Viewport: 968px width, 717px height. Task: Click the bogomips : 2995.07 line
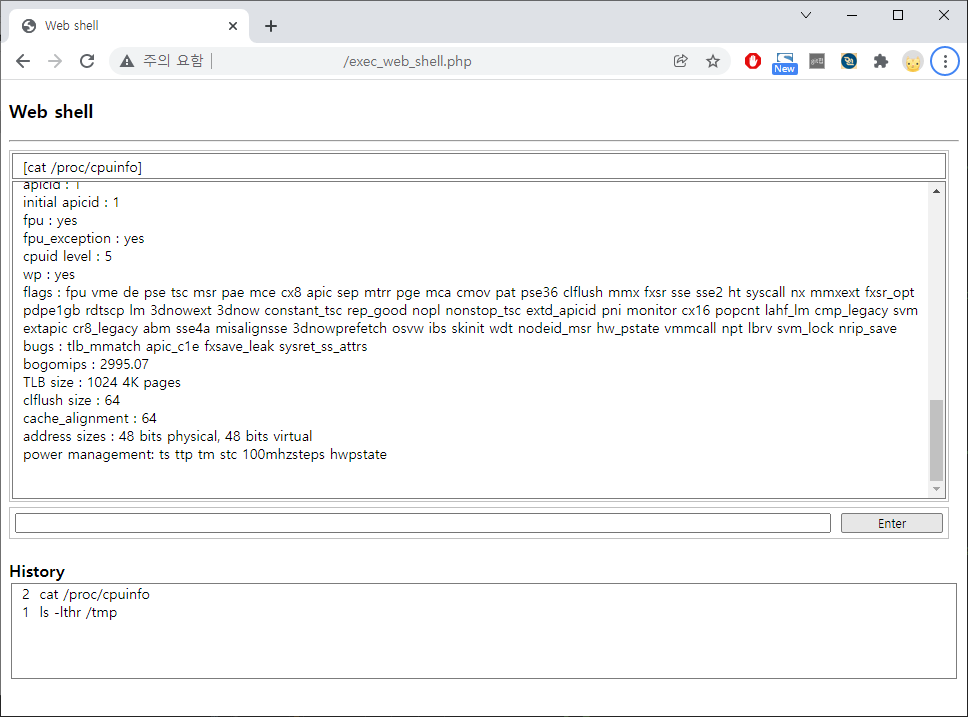click(86, 364)
